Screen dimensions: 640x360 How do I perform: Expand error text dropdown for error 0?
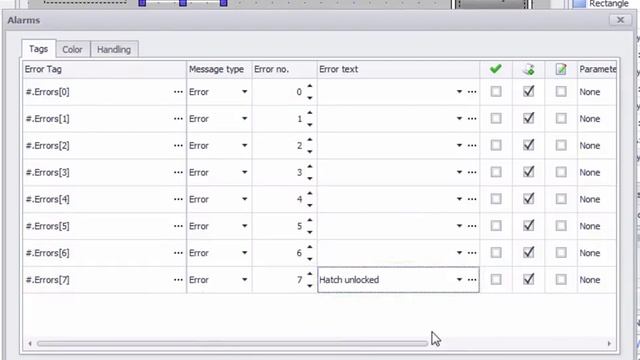[x=459, y=92]
